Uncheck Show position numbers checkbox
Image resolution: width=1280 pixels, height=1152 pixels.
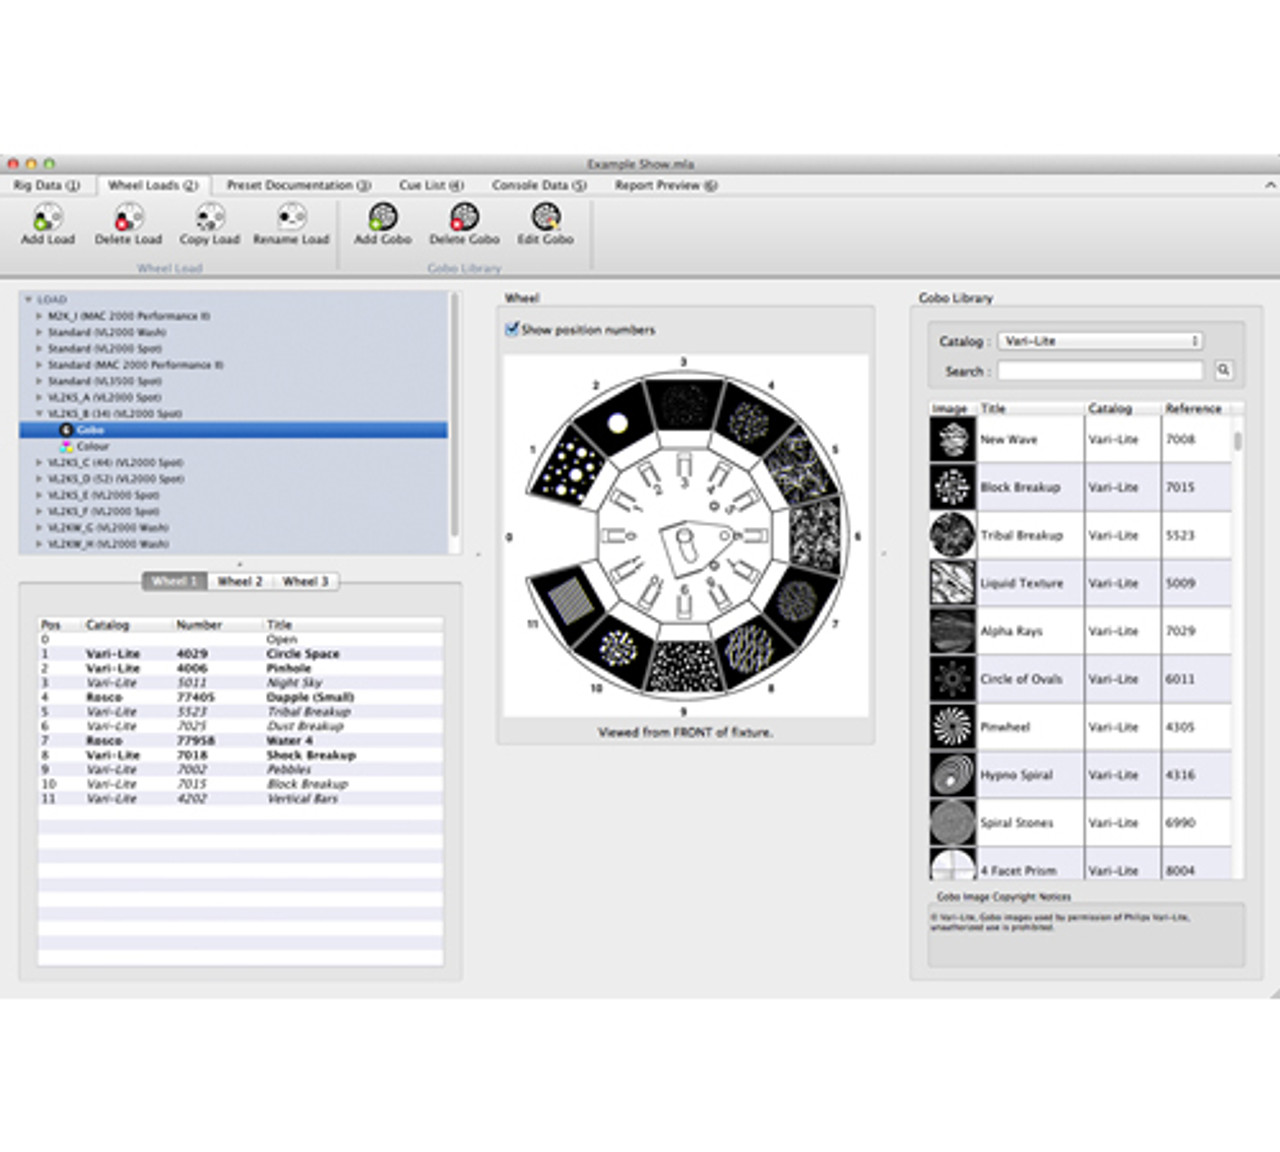coord(512,329)
